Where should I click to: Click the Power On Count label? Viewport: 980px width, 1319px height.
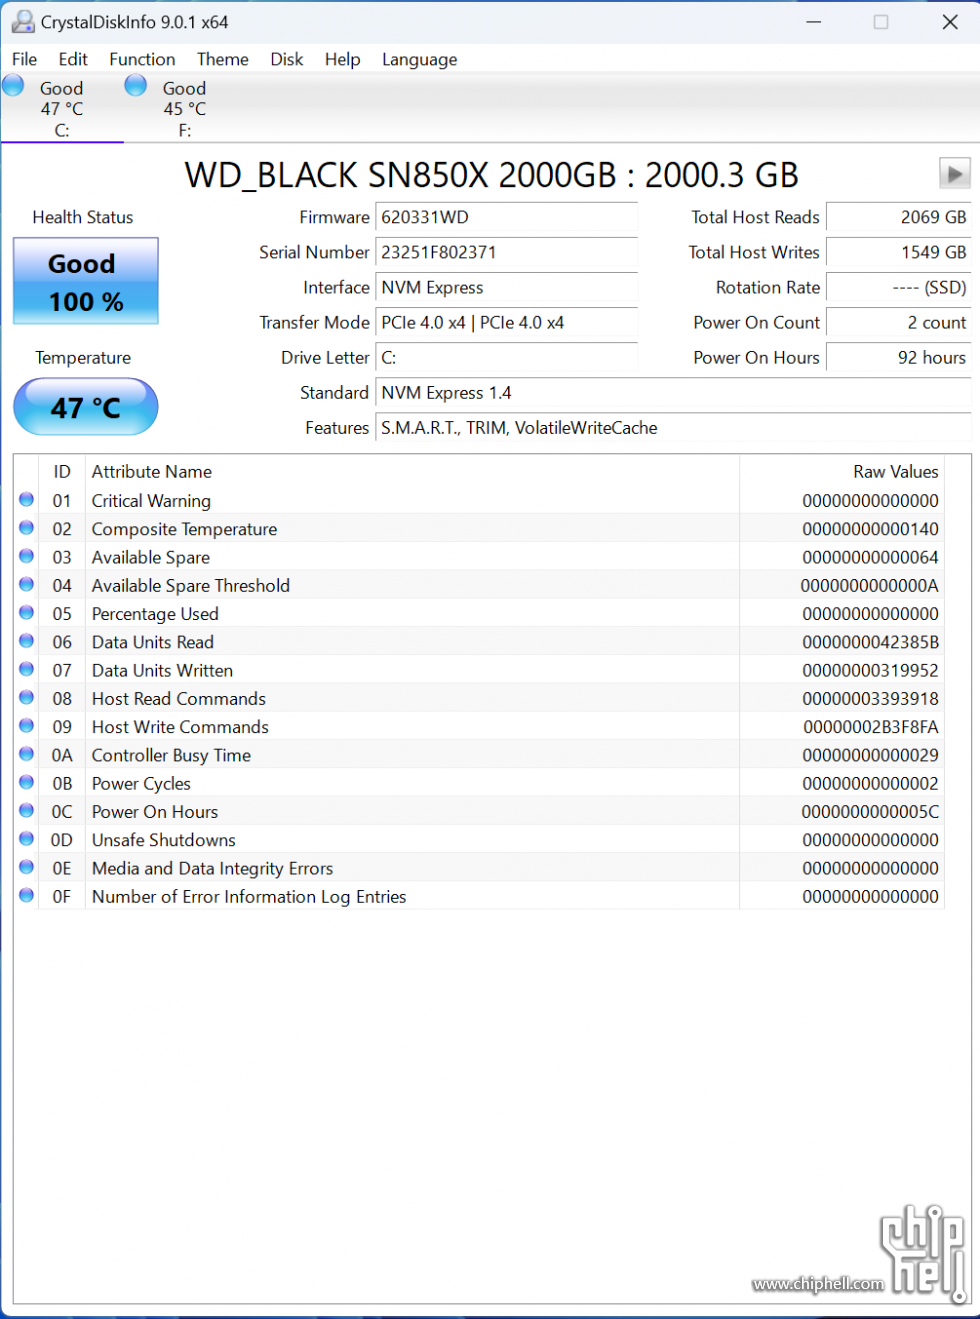tap(756, 322)
